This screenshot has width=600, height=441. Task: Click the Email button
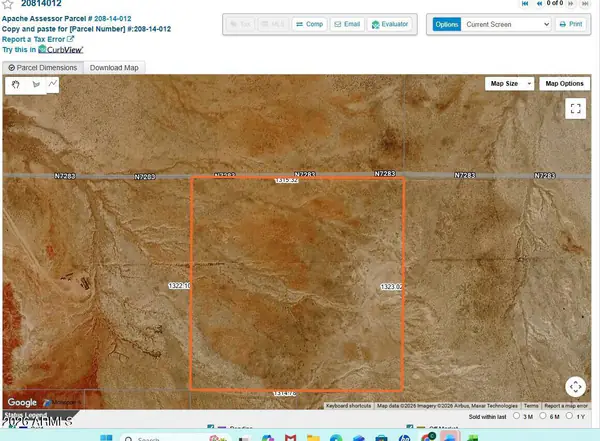tap(347, 24)
